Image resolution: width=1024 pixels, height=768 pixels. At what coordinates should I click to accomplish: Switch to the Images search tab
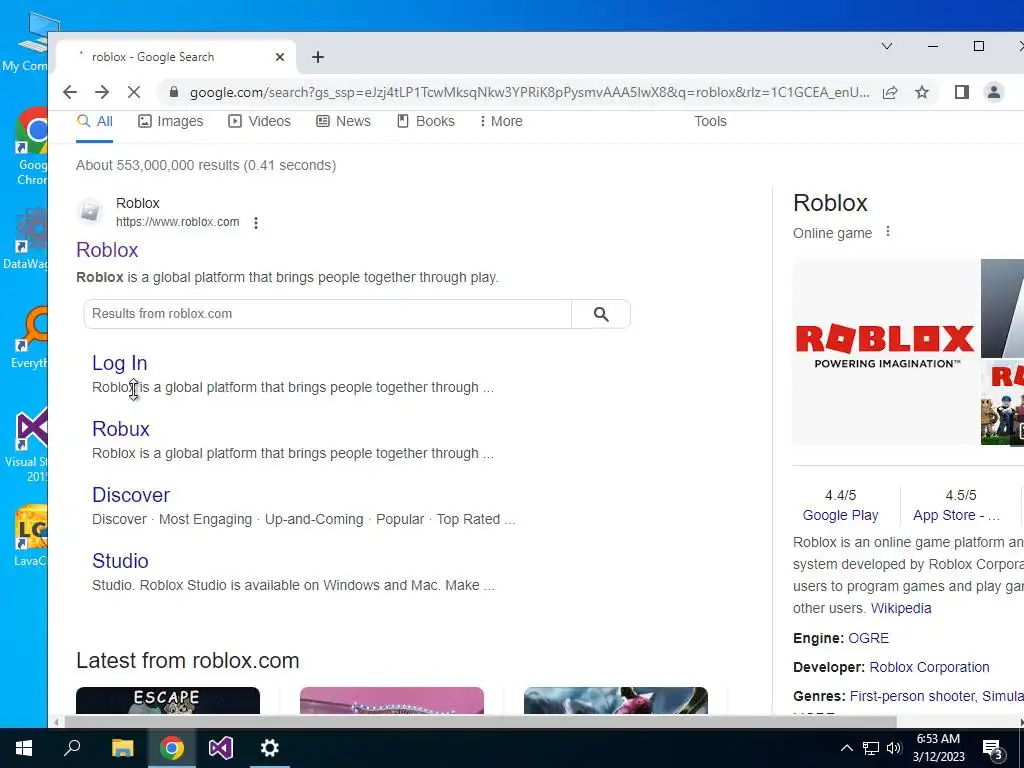(171, 121)
